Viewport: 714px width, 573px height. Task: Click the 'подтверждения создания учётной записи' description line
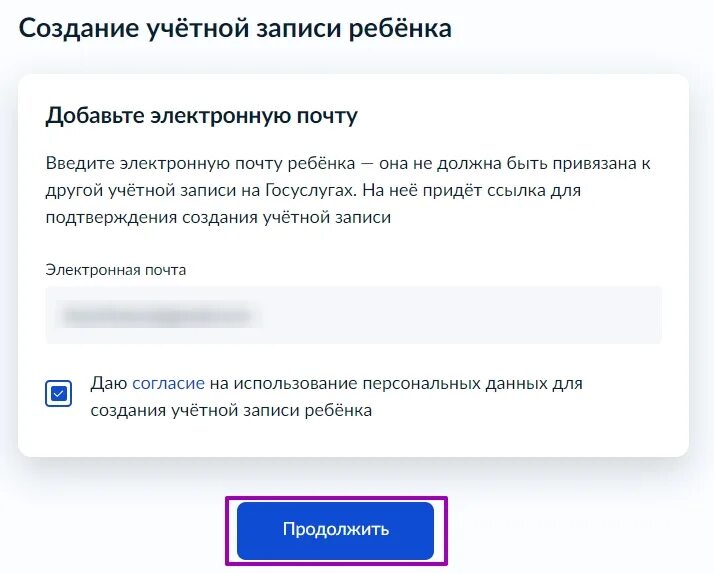coord(218,217)
